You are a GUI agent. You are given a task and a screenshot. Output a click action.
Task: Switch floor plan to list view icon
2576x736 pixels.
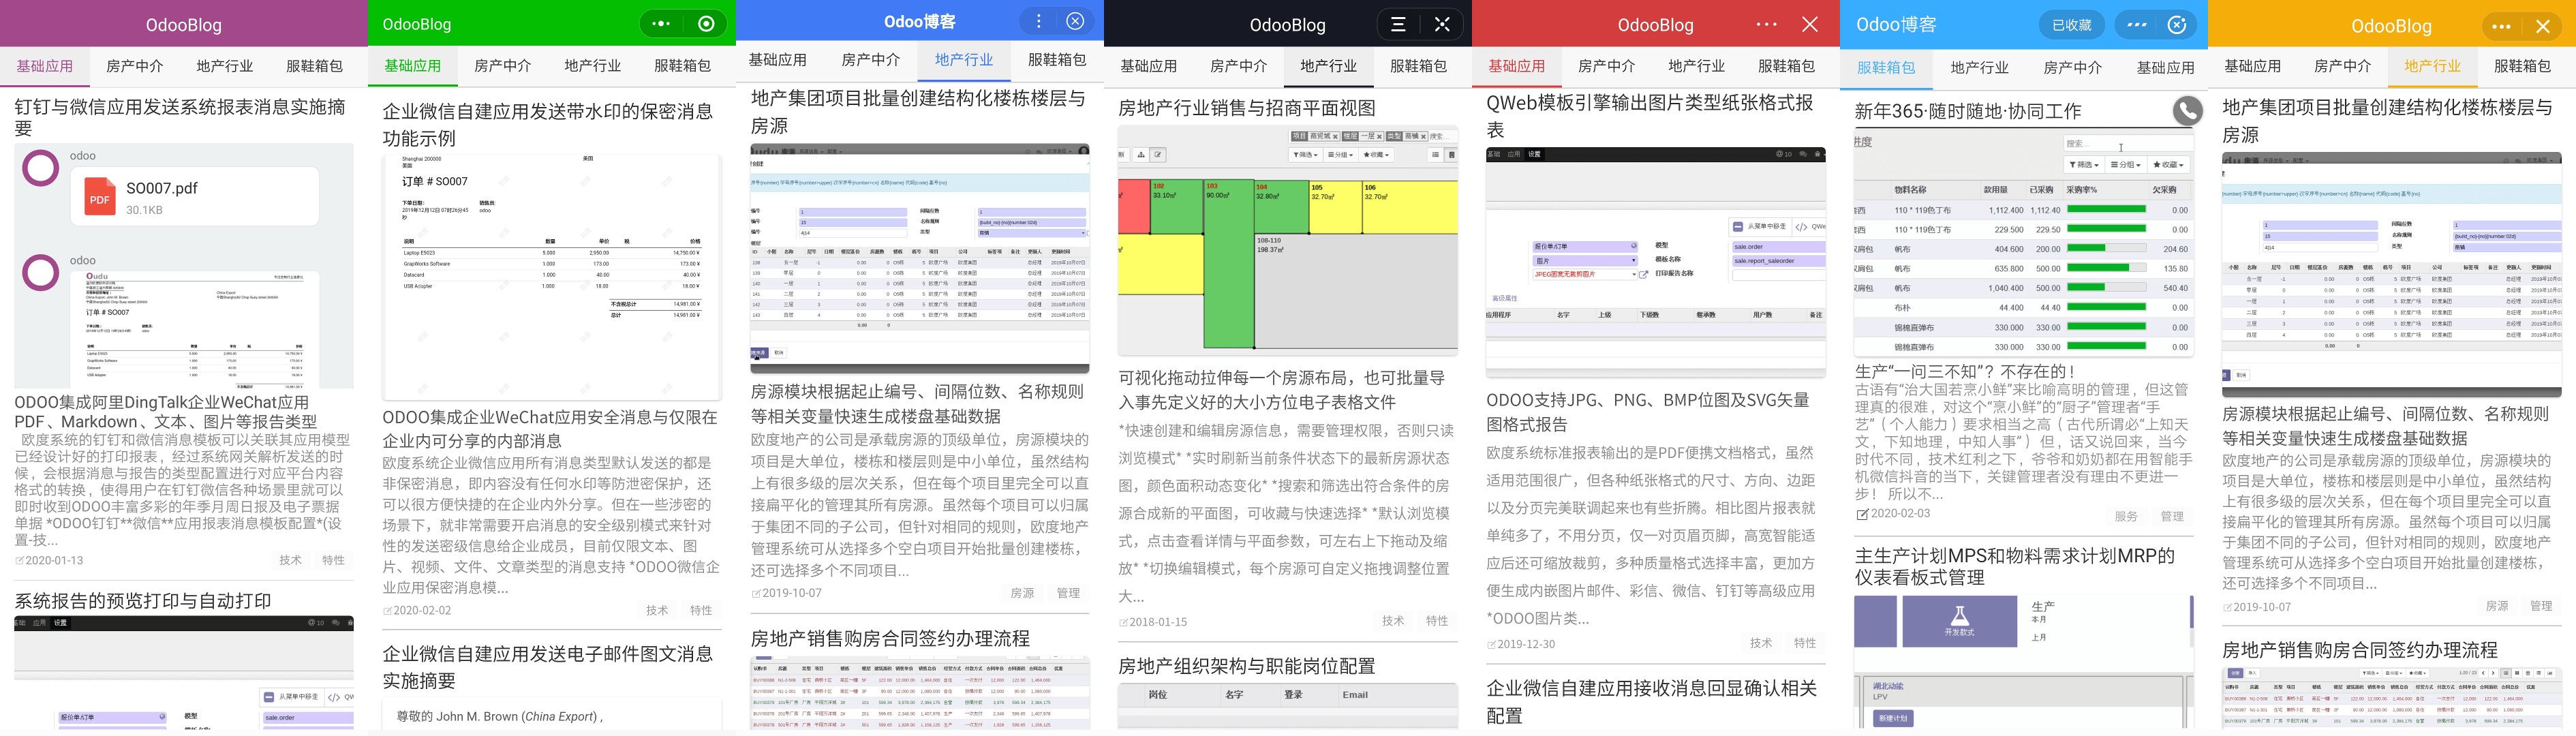[1436, 155]
